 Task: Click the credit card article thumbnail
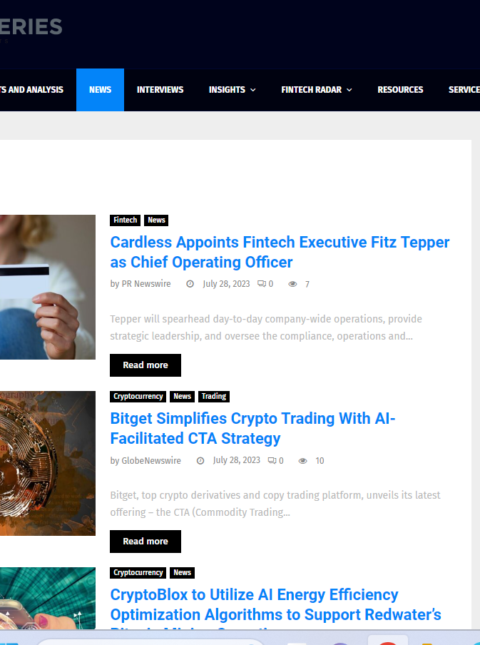pyautogui.click(x=48, y=287)
